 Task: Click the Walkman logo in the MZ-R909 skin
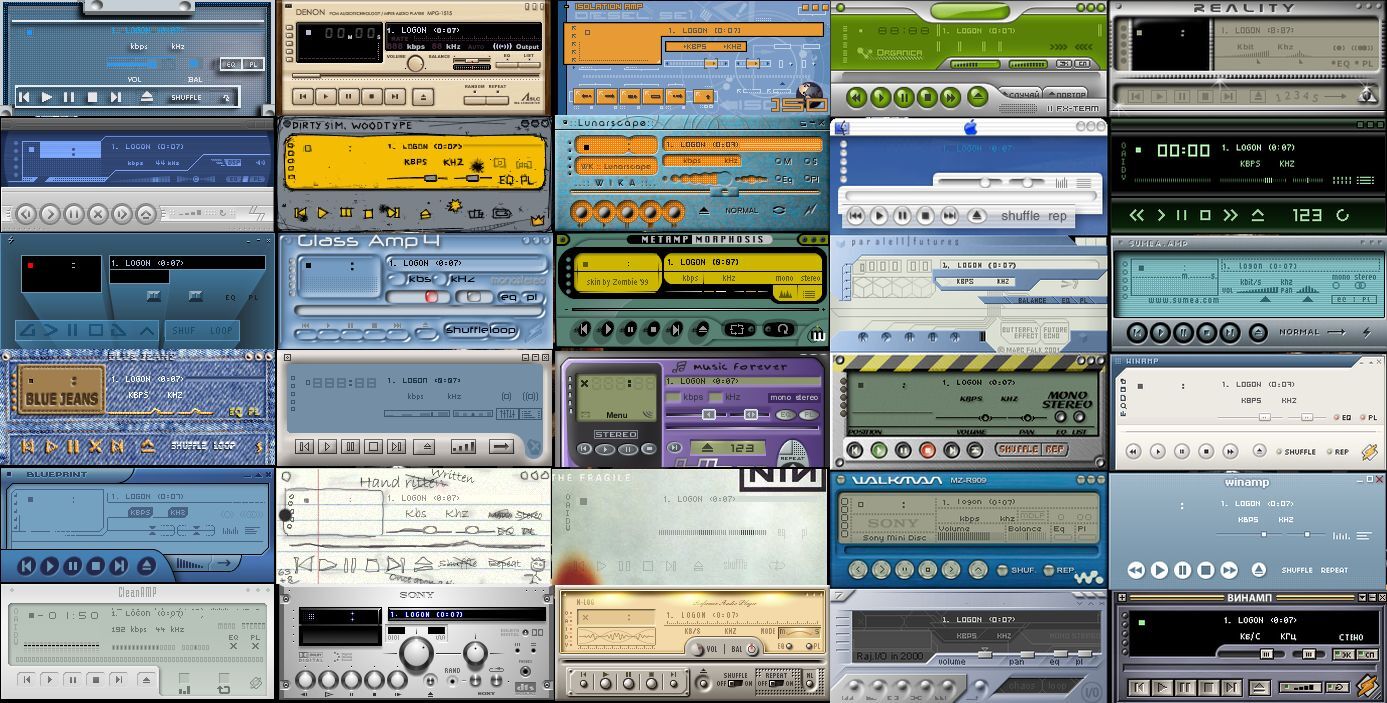(x=1086, y=577)
